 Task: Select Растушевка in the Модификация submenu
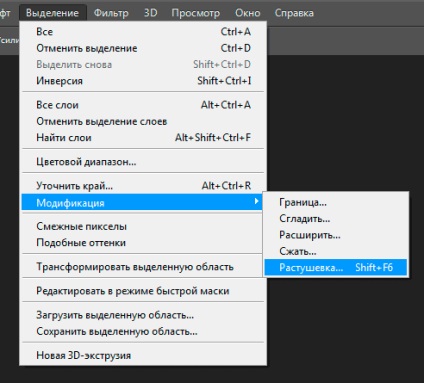coord(336,267)
